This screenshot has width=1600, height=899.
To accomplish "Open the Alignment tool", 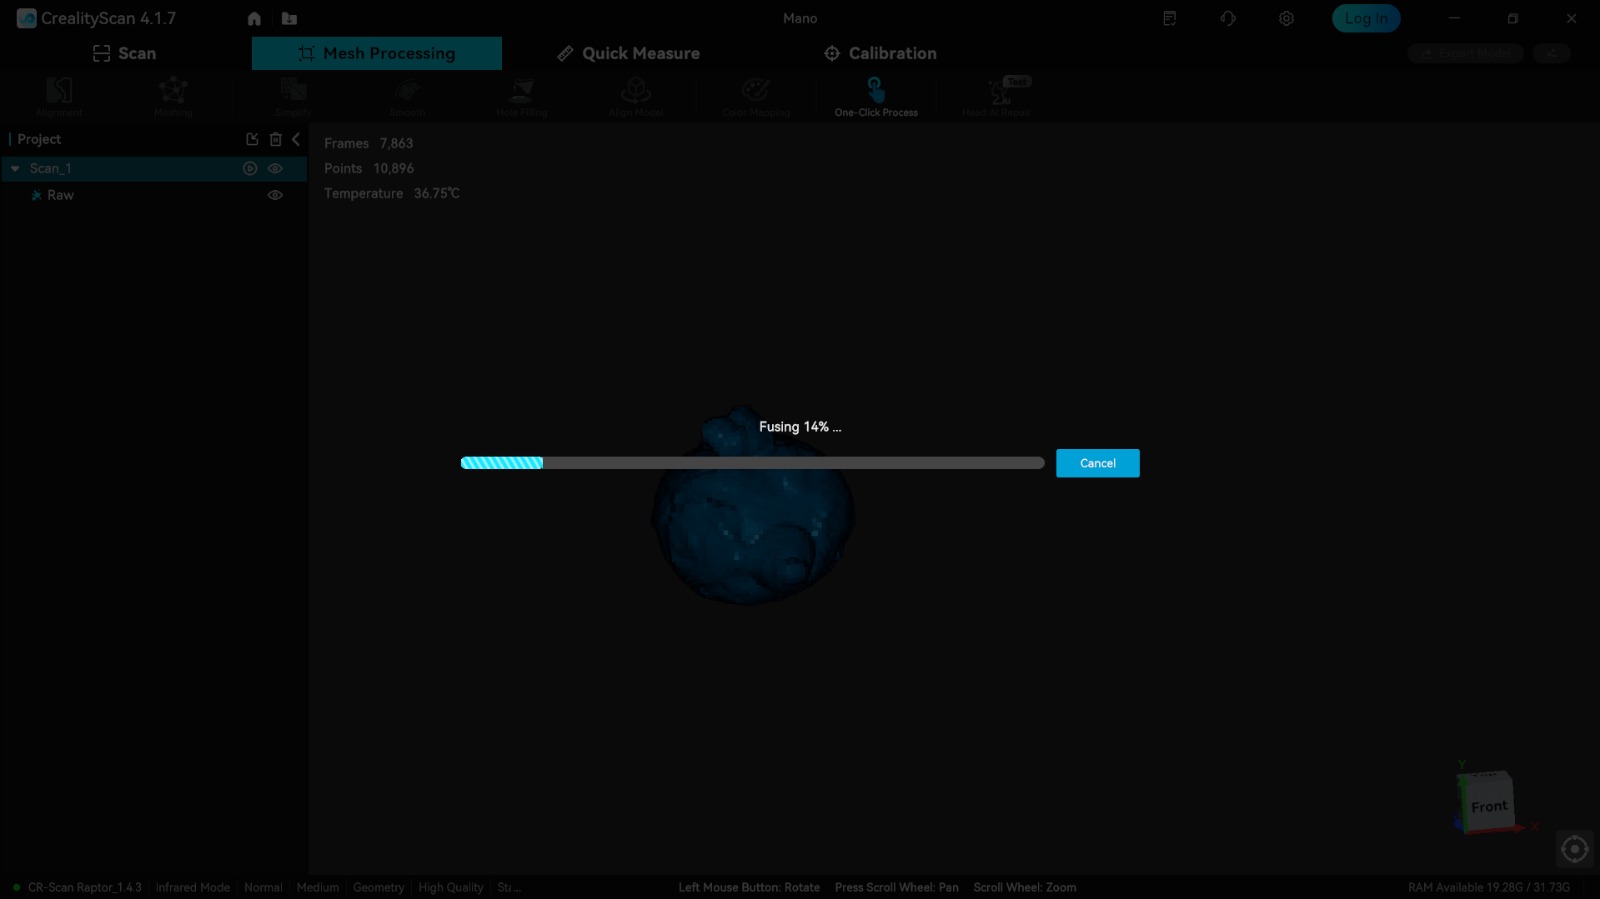I will click(59, 97).
